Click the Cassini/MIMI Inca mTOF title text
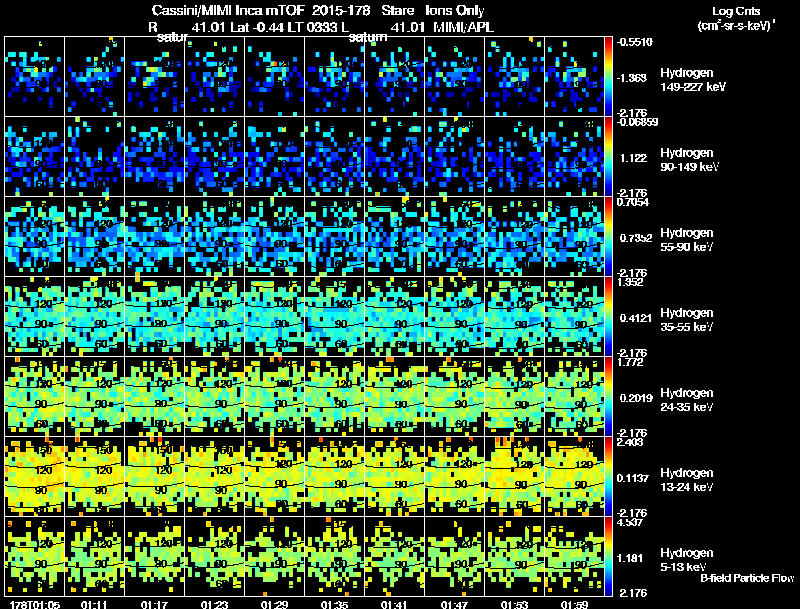 (228, 11)
